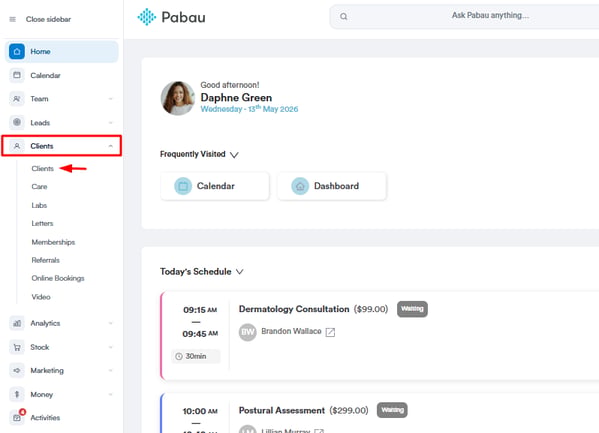This screenshot has width=599, height=433.
Task: Open Brandon Wallace external link icon
Action: (330, 332)
